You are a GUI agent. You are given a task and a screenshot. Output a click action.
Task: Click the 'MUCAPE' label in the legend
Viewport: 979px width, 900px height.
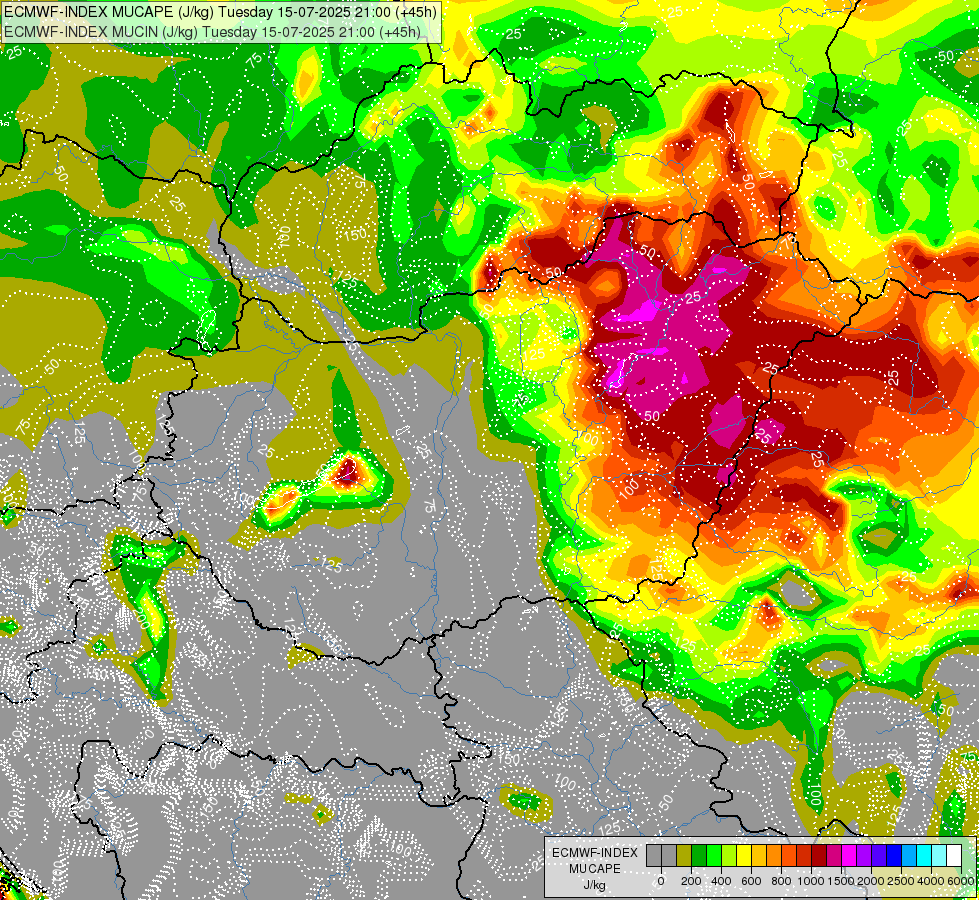tap(595, 869)
